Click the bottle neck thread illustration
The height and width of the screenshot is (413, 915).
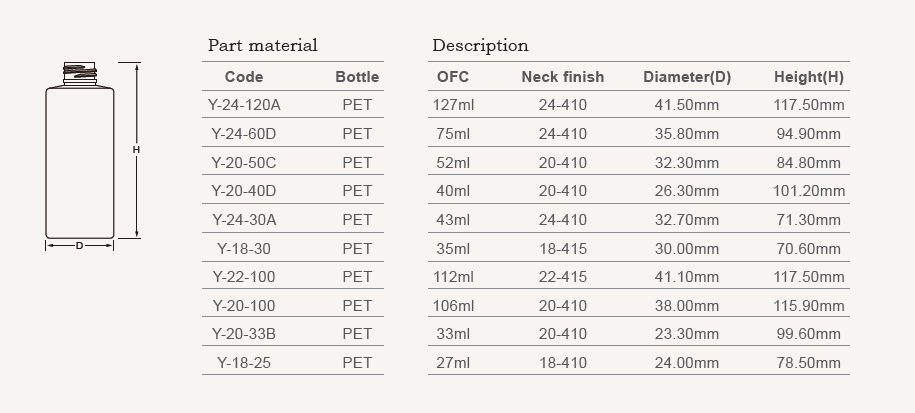pos(80,74)
